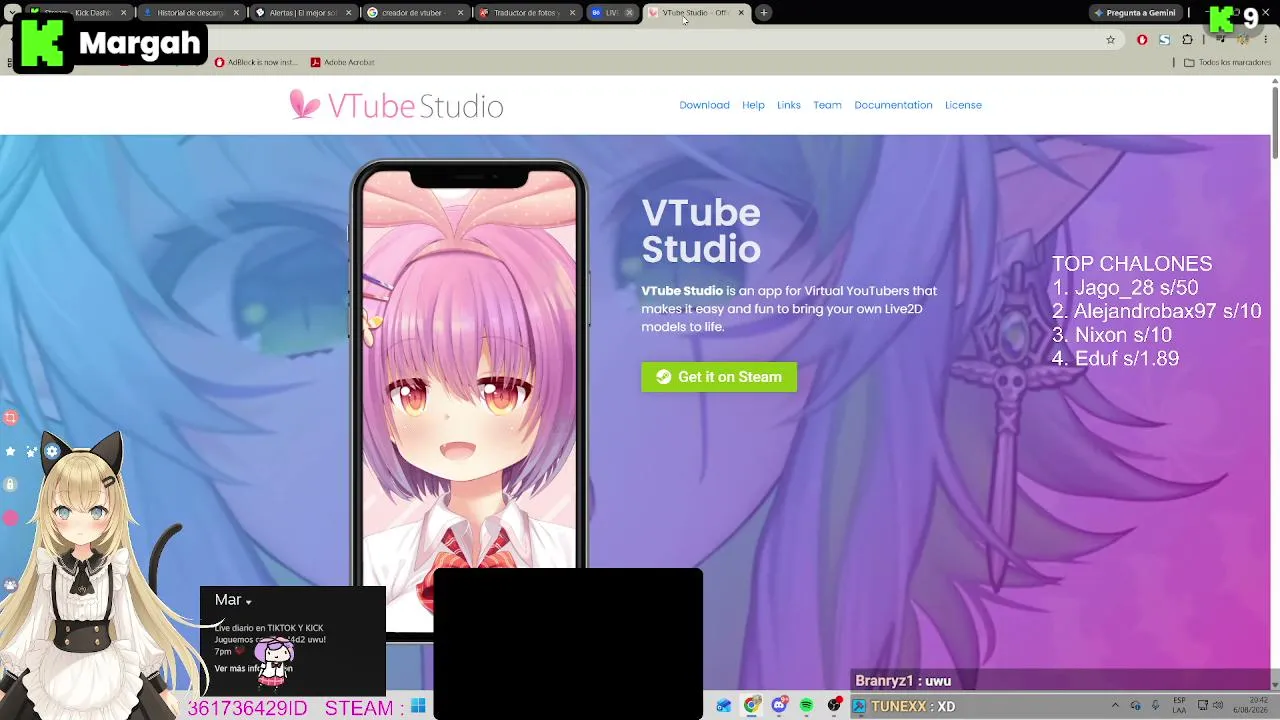This screenshot has width=1280, height=720.
Task: Switch to the Traductor de fotos tab
Action: pos(528,13)
